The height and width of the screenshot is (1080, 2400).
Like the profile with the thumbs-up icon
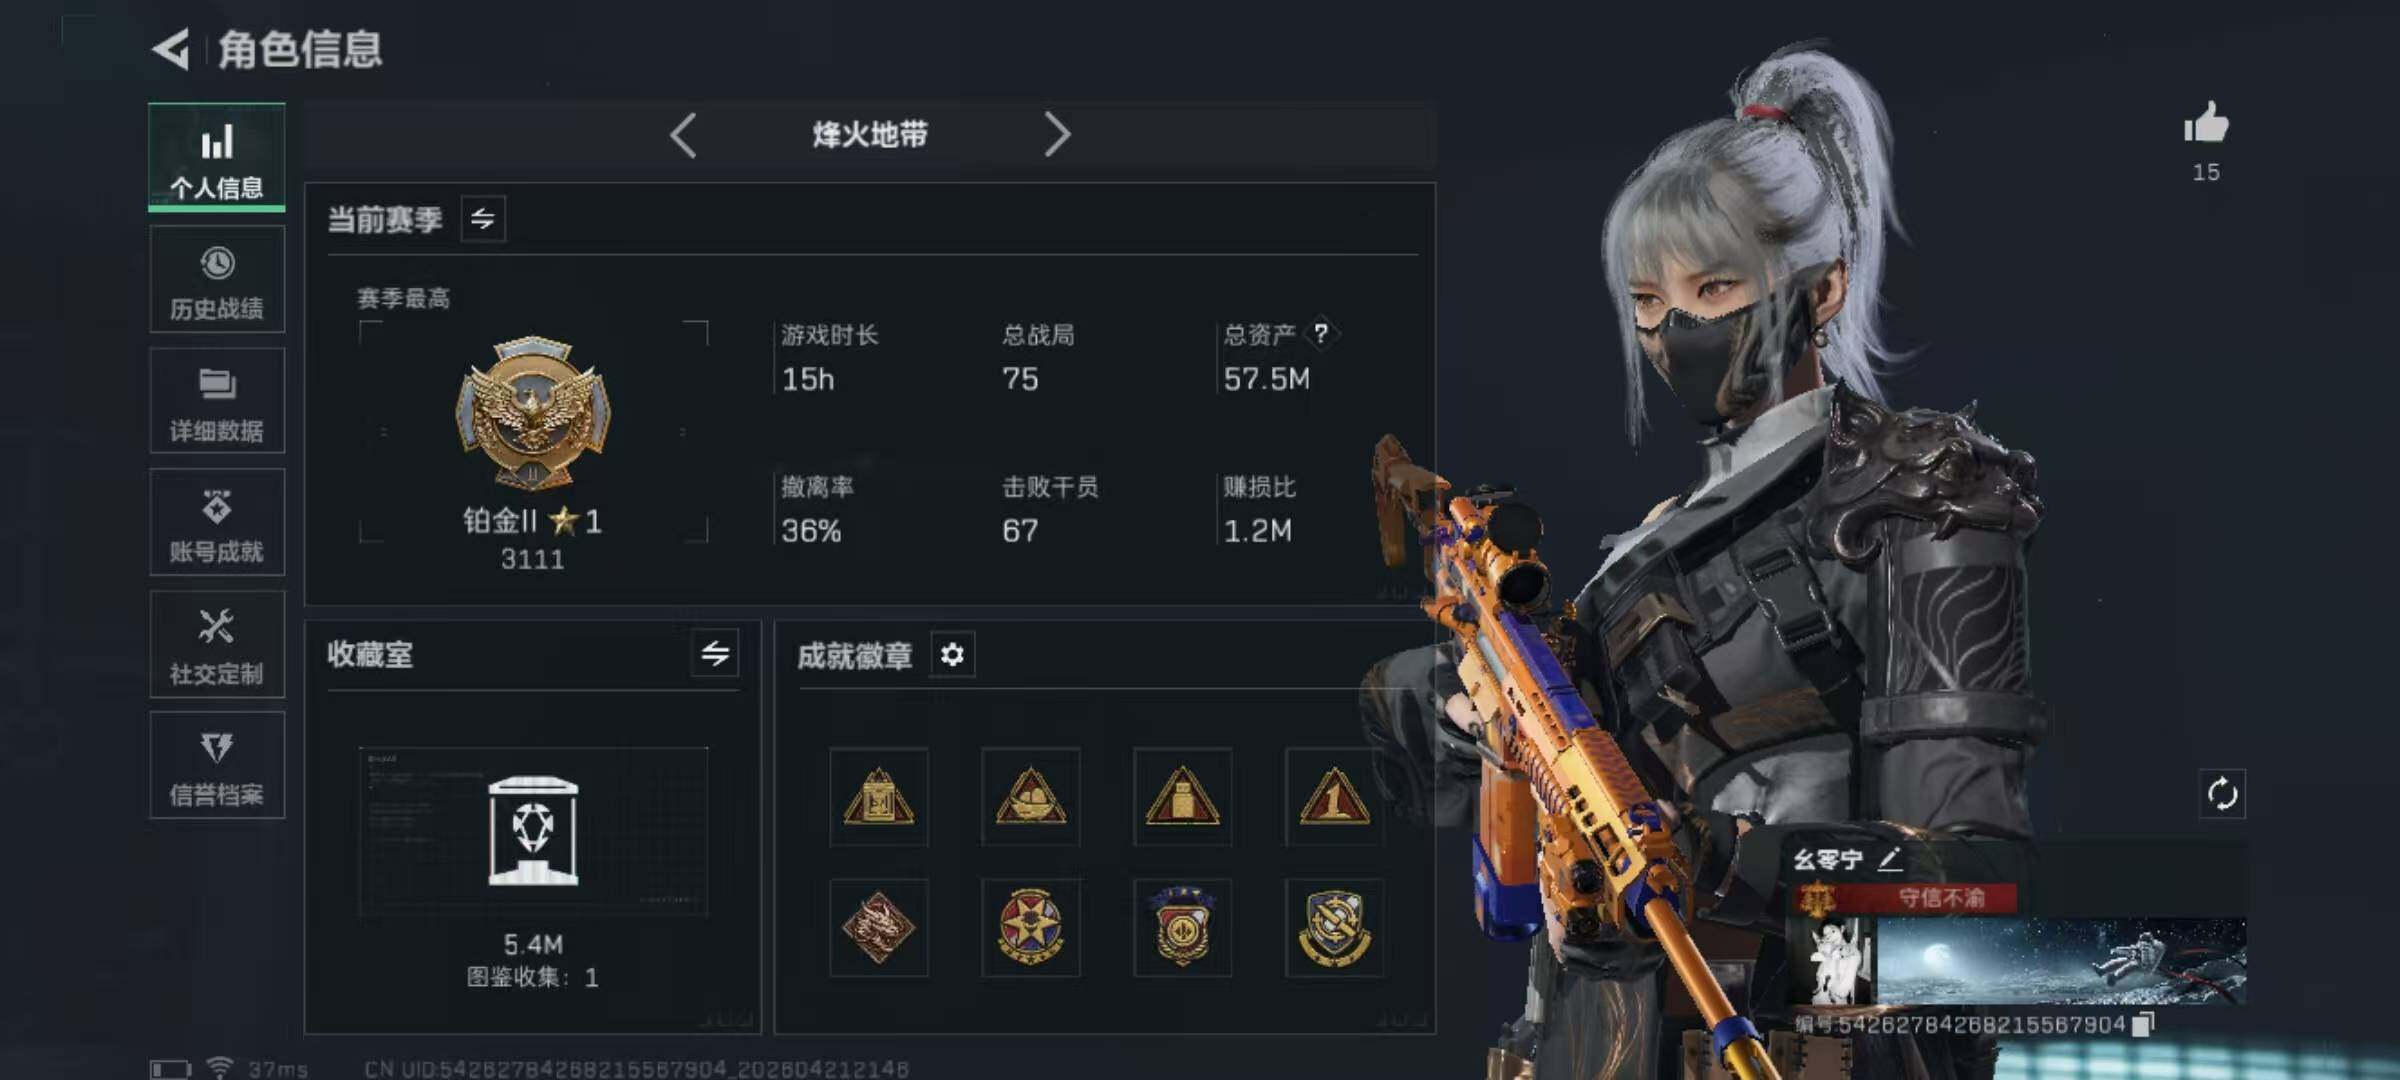tap(2206, 124)
